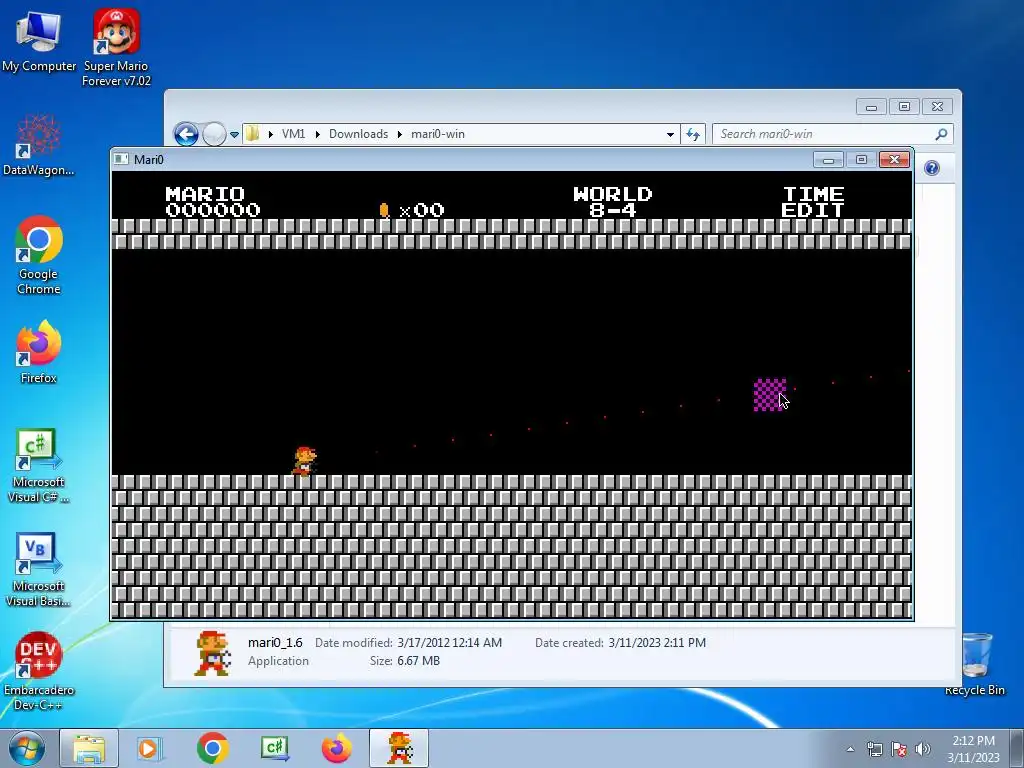This screenshot has width=1024, height=768.
Task: Click the Mari0 window title bar icon
Action: 121,159
